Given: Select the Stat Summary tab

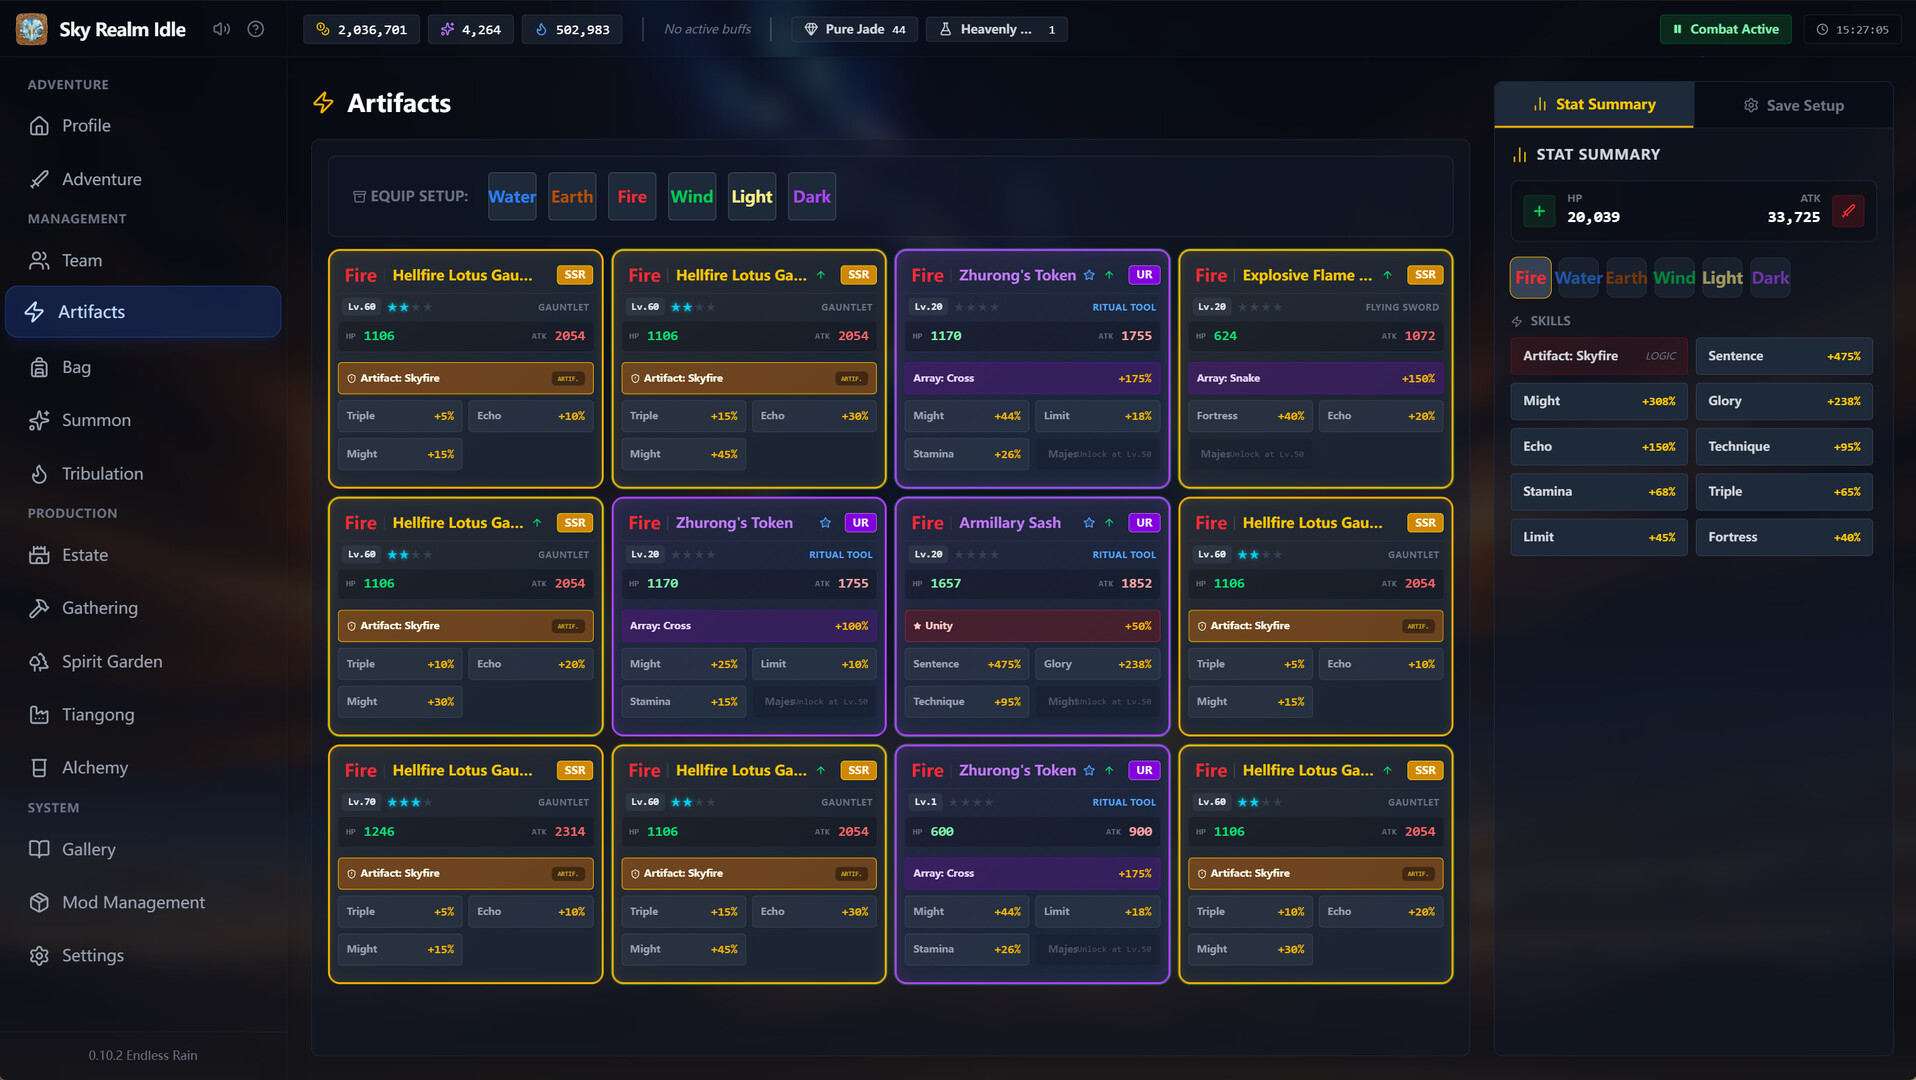Looking at the screenshot, I should [1594, 104].
